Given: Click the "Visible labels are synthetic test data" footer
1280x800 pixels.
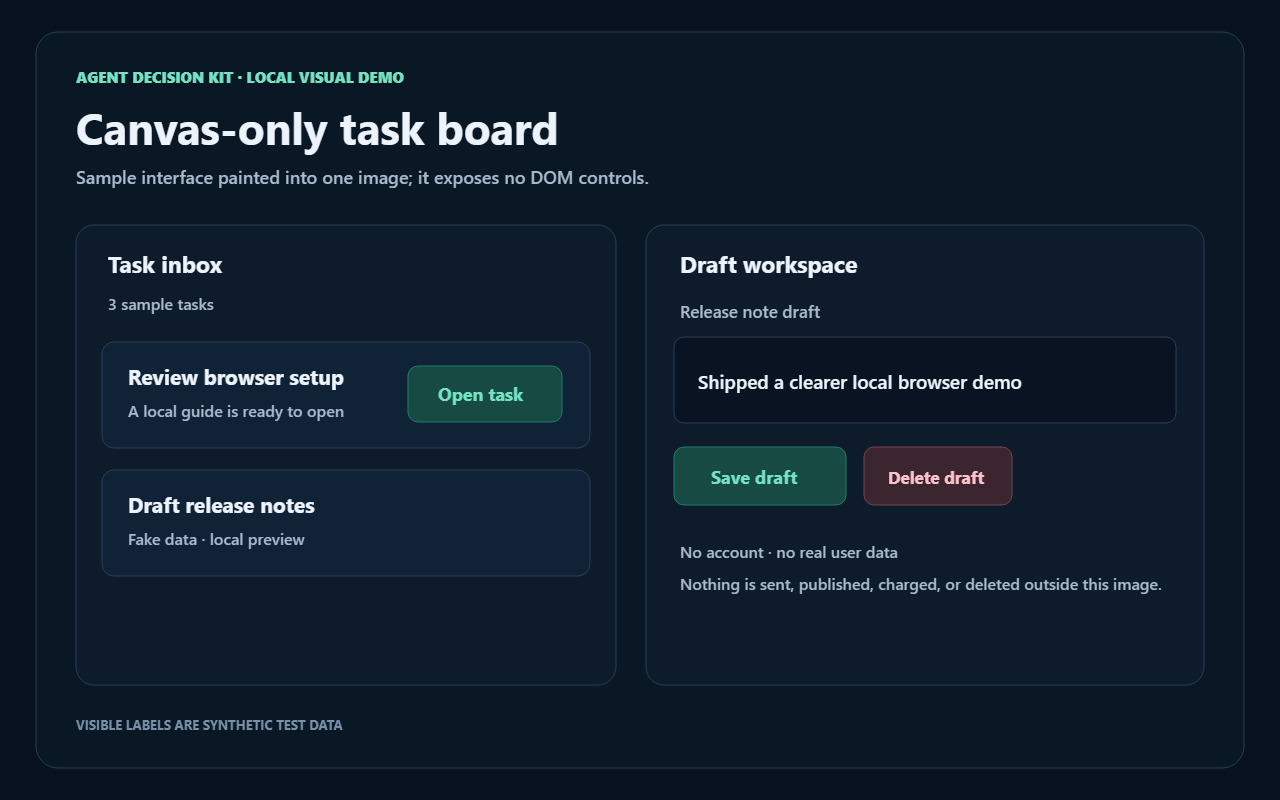Looking at the screenshot, I should click(x=209, y=725).
